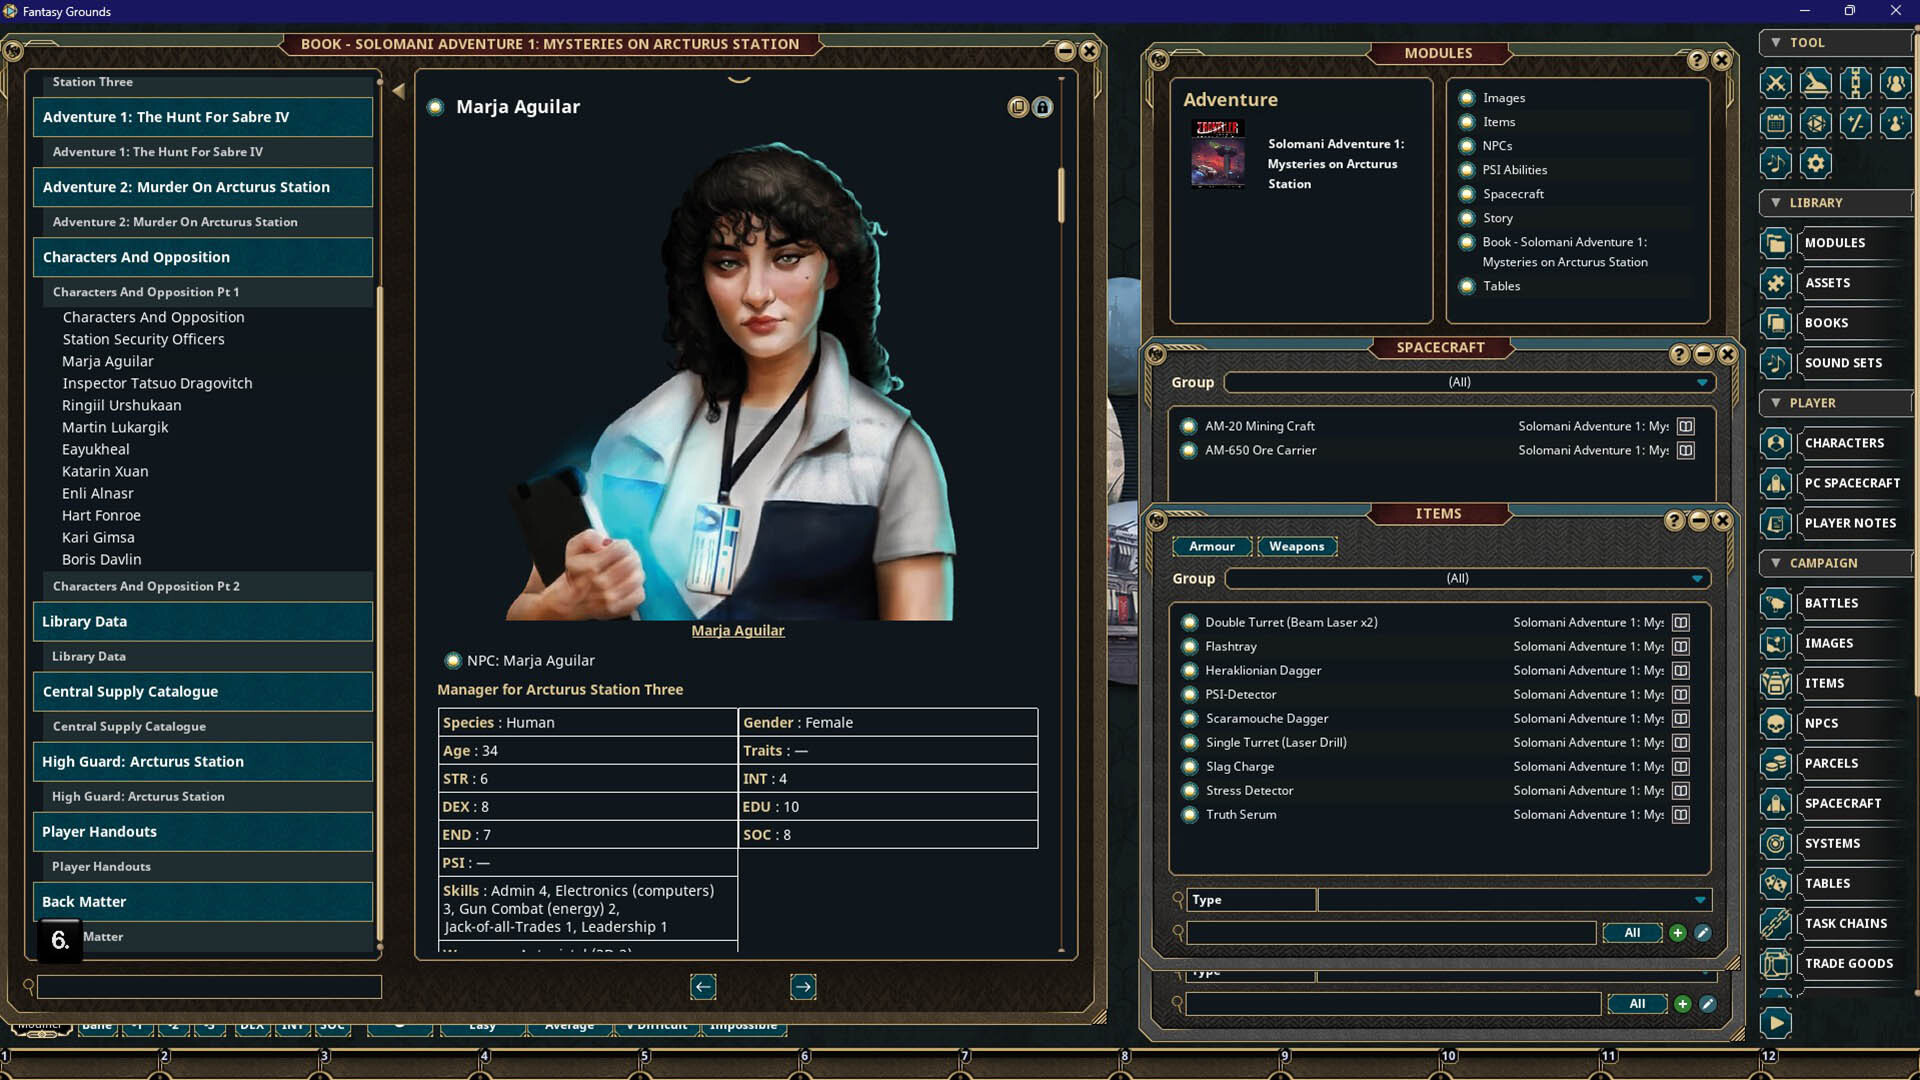This screenshot has height=1080, width=1920.
Task: Open the Options gear tool icon
Action: [x=1817, y=164]
